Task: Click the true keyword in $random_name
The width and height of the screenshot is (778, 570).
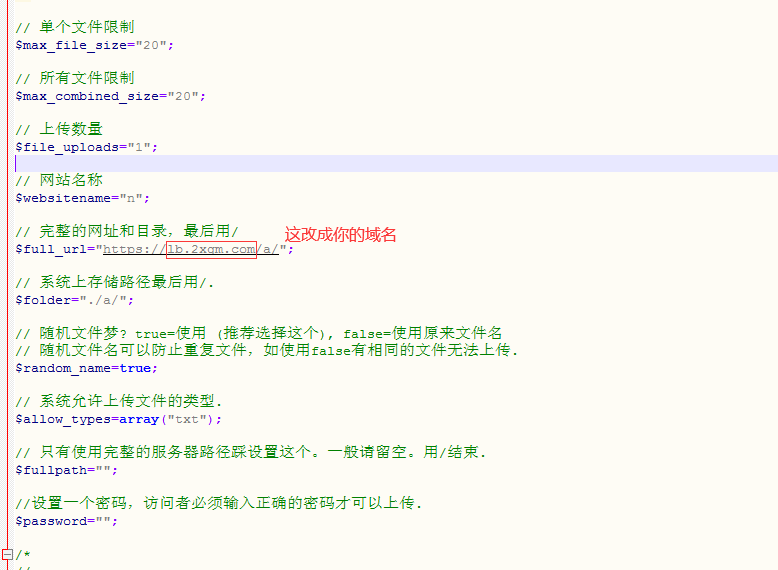Action: (x=138, y=368)
